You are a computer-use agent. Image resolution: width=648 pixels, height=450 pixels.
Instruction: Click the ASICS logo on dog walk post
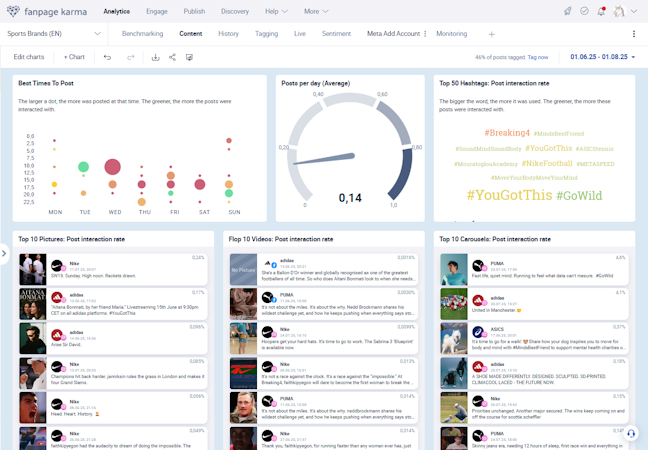tap(479, 332)
